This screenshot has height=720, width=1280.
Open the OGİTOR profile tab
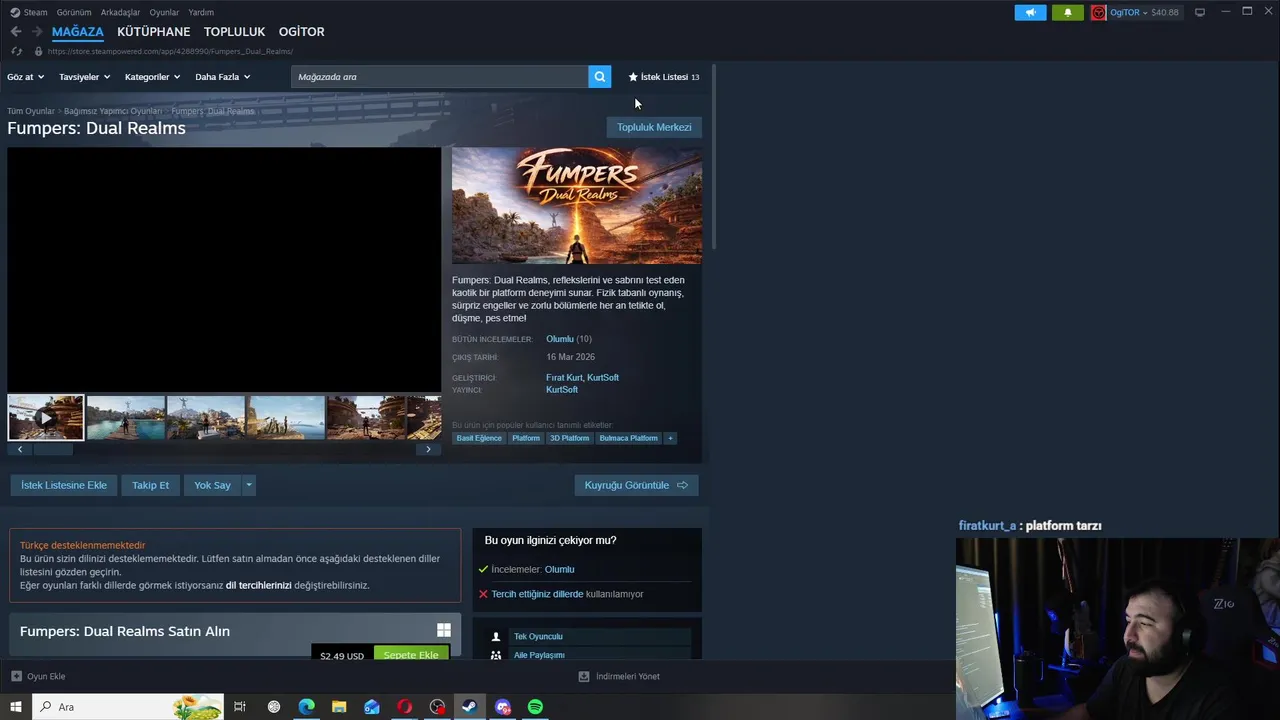[301, 32]
